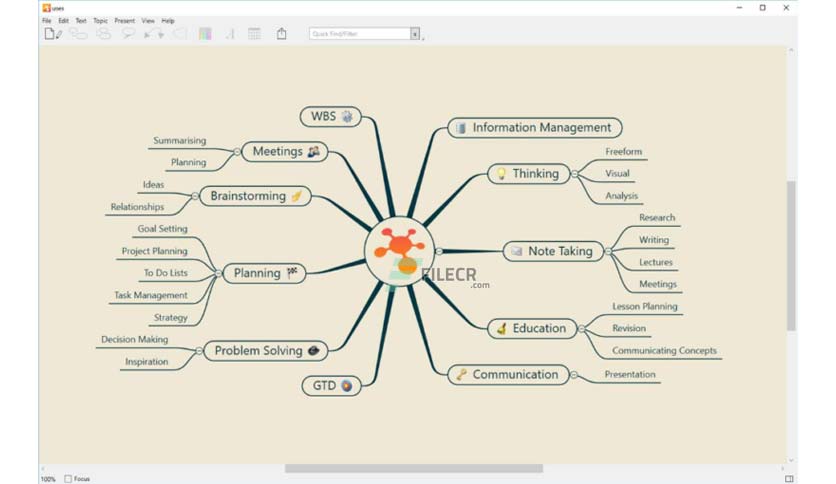Toggle the Focus checkbox
Screen dimensions: 836x484
(x=68, y=479)
